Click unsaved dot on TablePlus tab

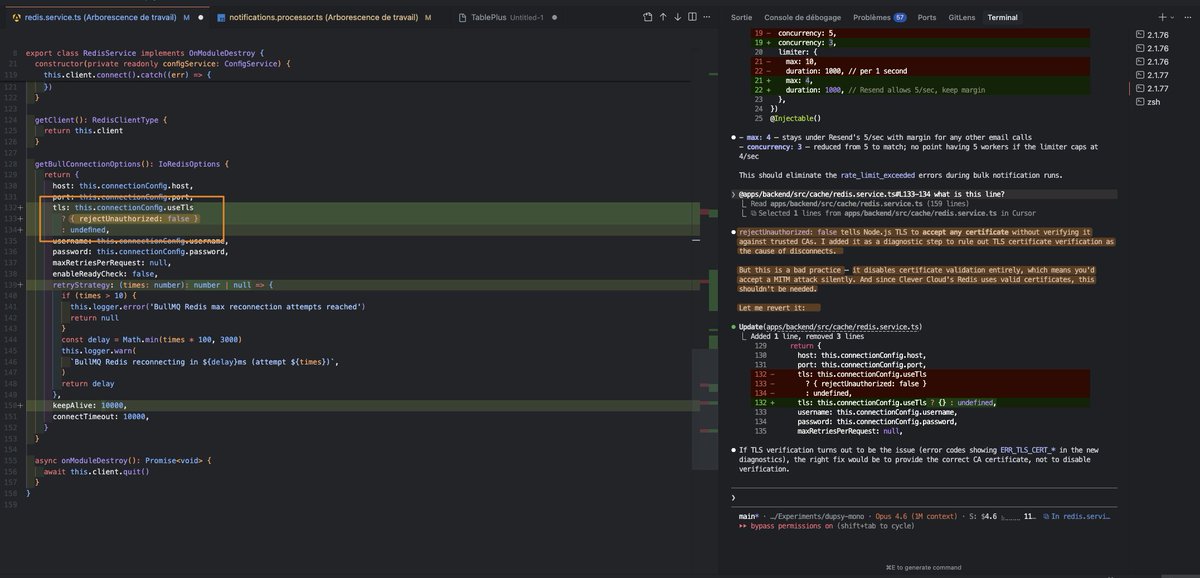coord(554,17)
